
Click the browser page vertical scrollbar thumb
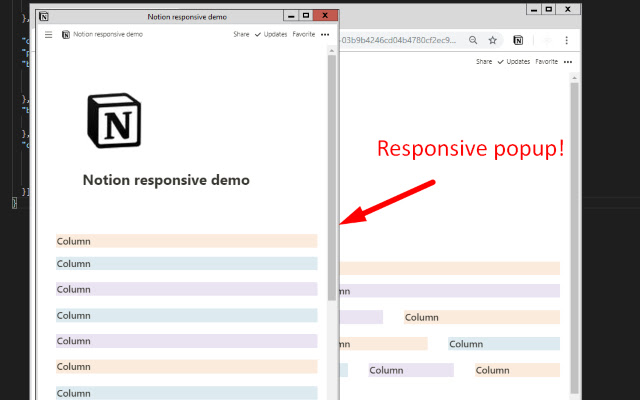point(575,238)
